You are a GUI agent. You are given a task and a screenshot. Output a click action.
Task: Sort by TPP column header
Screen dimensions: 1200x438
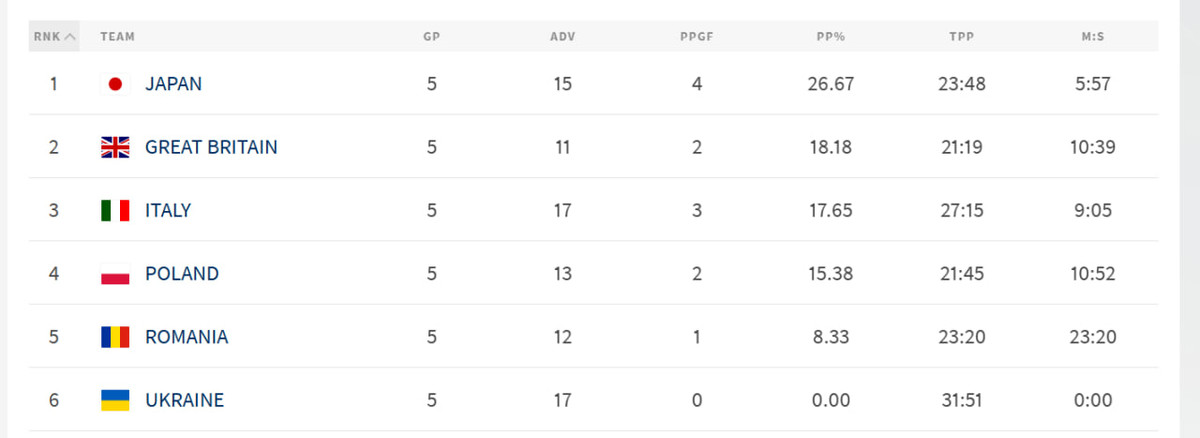coord(961,37)
